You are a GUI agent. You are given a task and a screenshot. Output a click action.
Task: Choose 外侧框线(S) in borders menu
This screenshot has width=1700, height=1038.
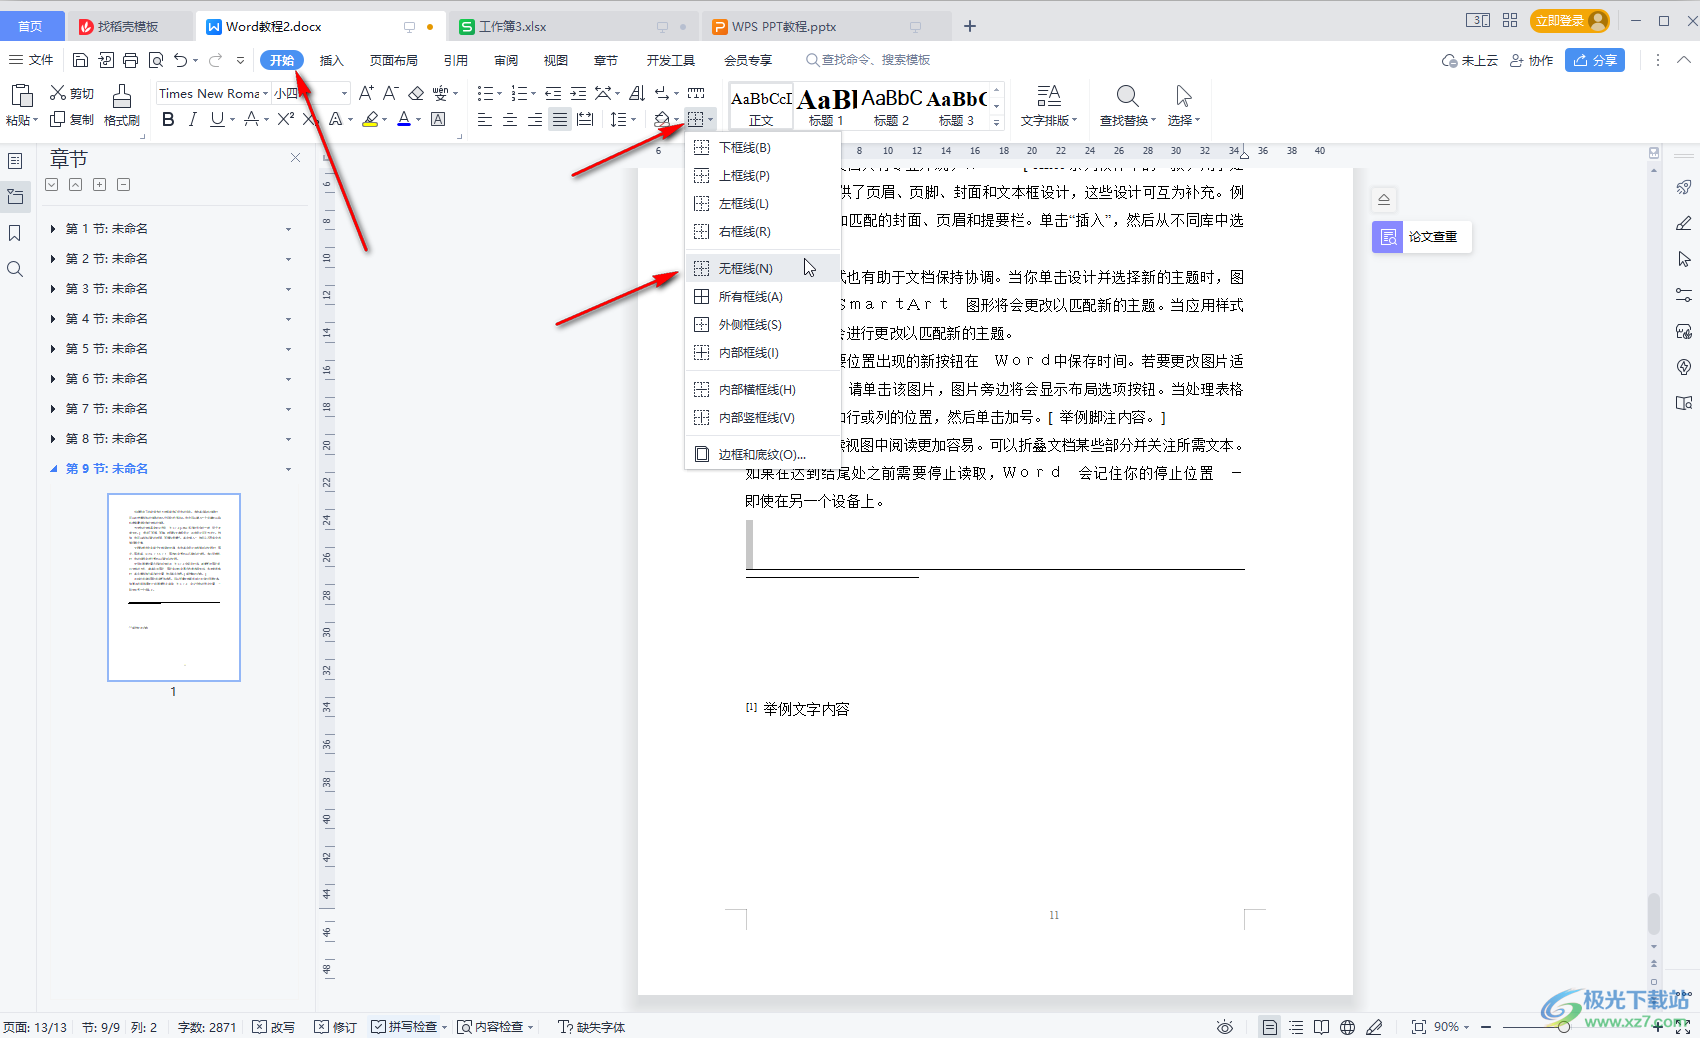762,324
